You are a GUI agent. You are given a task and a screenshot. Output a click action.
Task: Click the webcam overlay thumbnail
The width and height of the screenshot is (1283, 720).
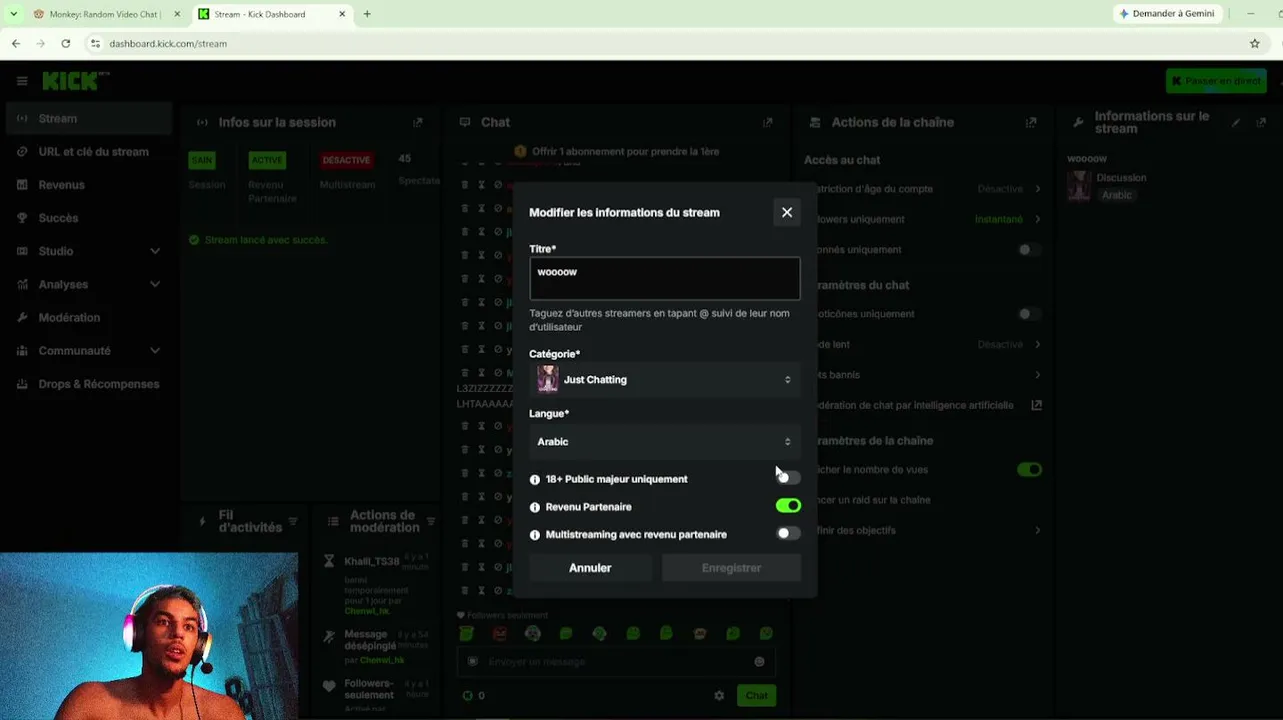tap(149, 636)
